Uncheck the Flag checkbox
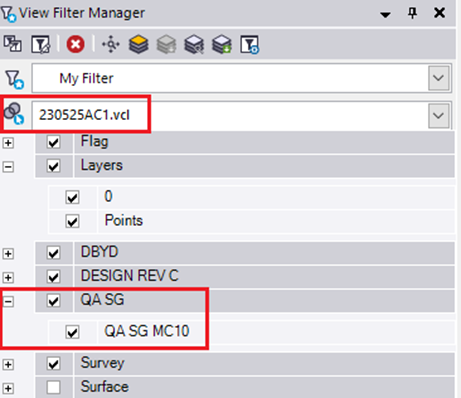 click(53, 142)
